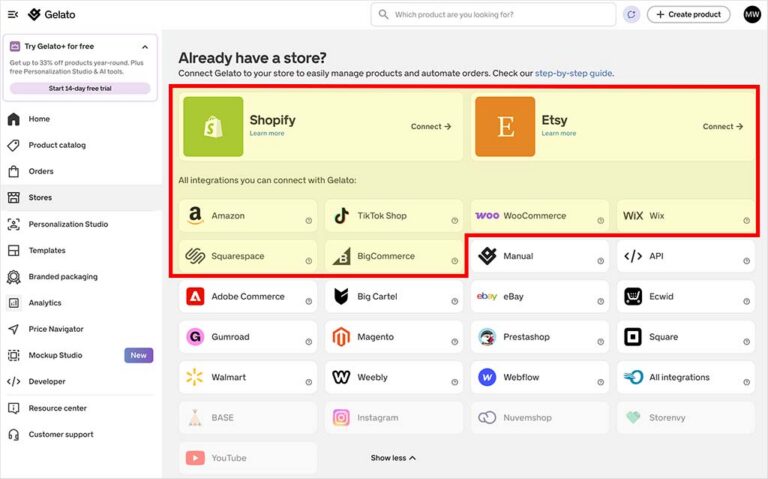Click the Ecwid logo icon
Screen dimensions: 768x479
633,296
